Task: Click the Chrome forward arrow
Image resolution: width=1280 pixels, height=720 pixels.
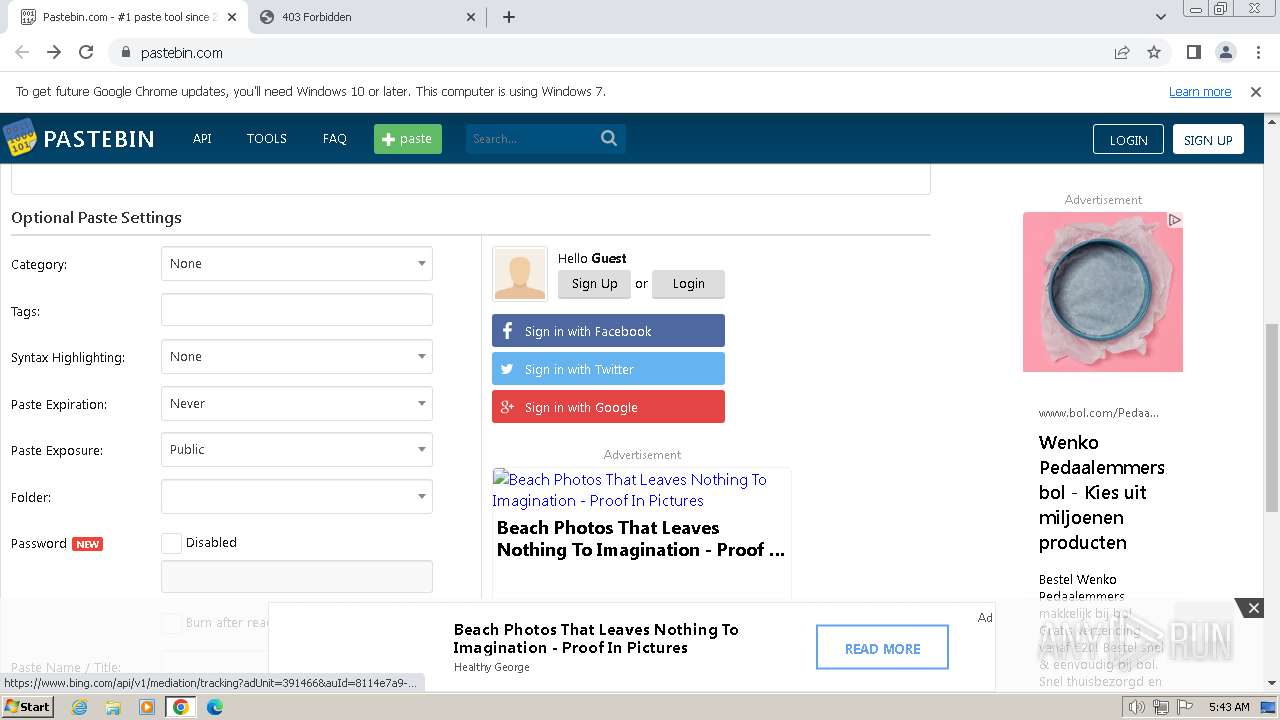Action: click(54, 52)
